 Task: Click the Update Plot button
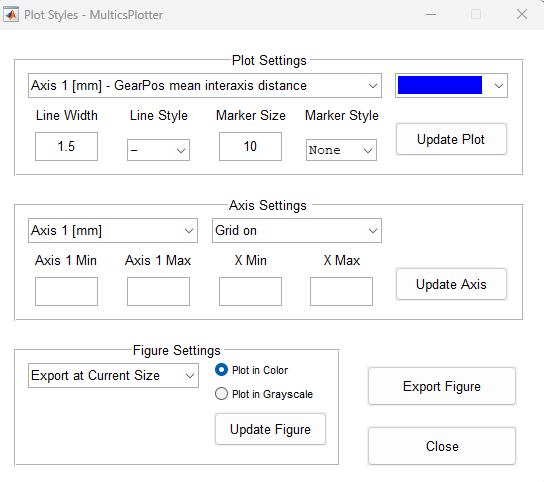(451, 139)
